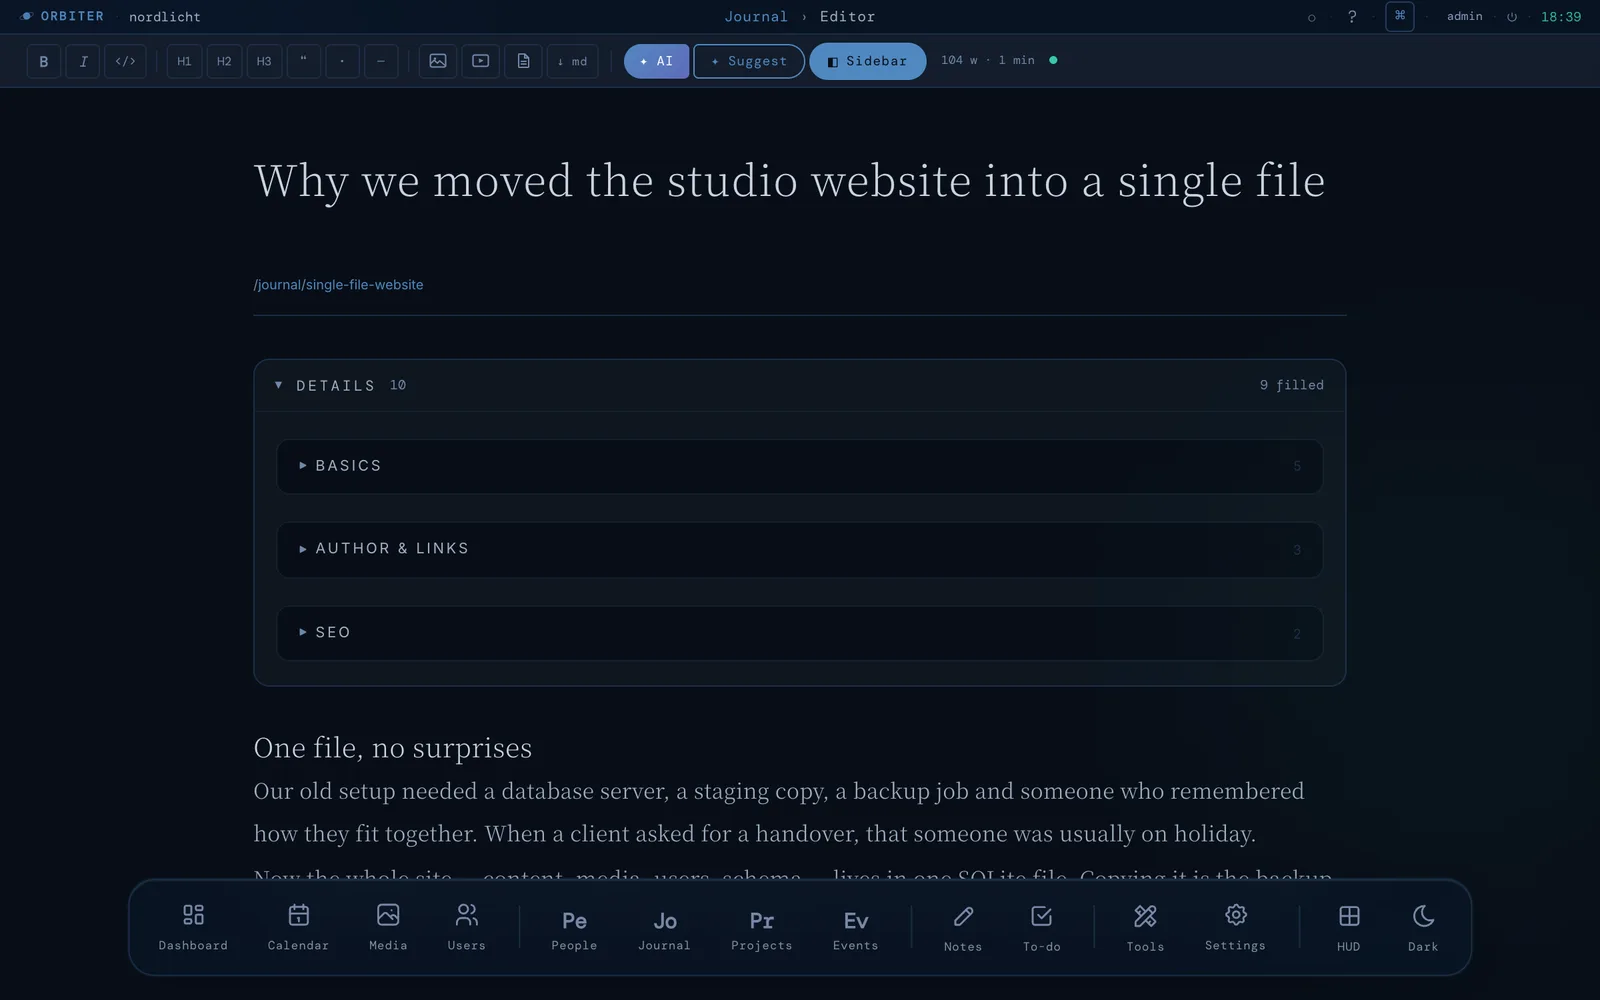Open help with the question mark
This screenshot has width=1600, height=1000.
coord(1352,16)
